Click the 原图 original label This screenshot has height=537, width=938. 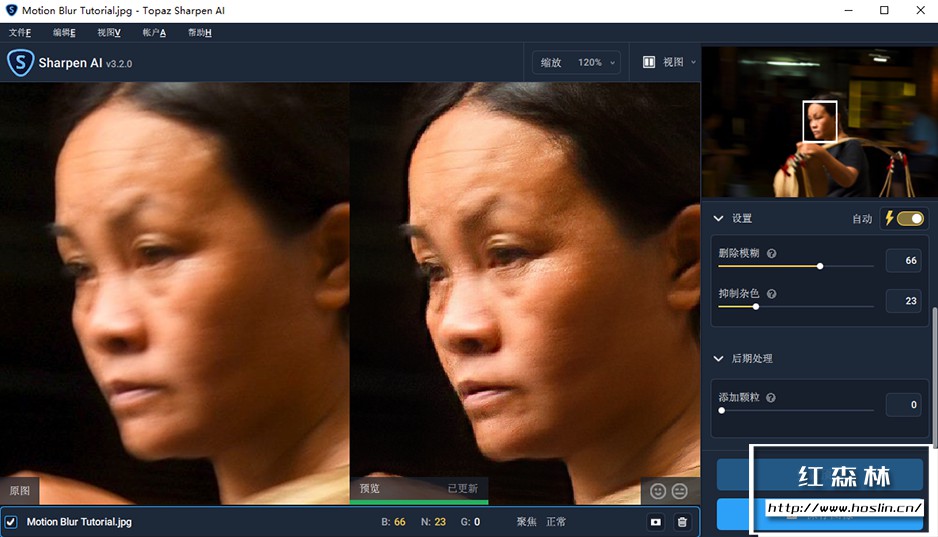(x=19, y=490)
